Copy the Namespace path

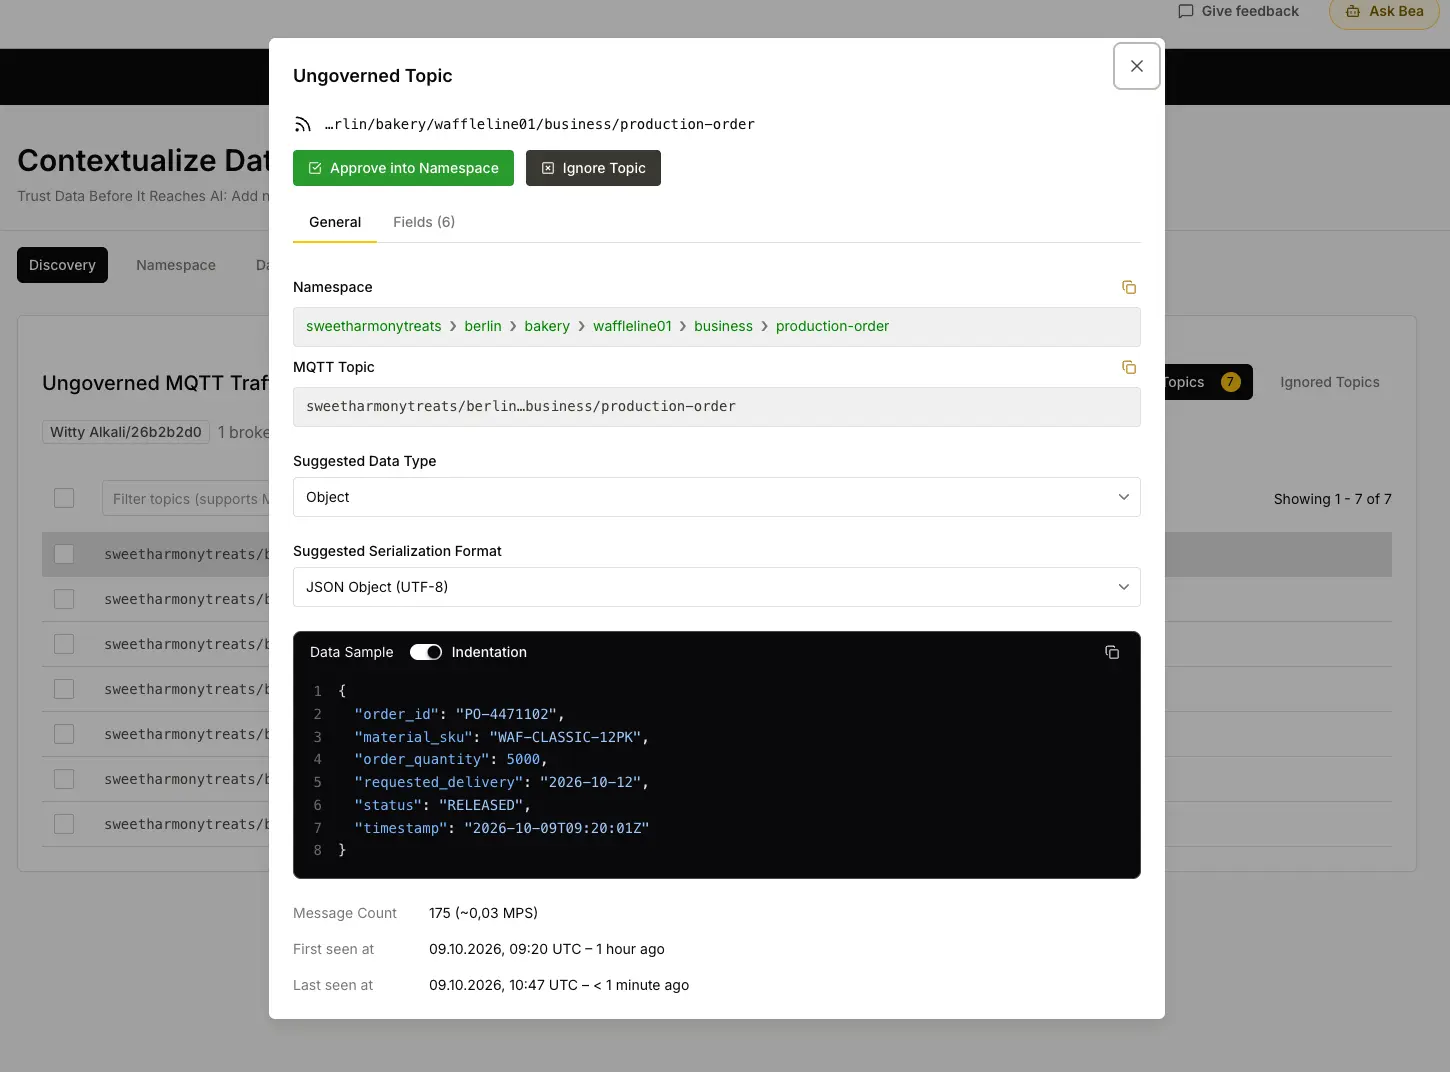point(1129,287)
